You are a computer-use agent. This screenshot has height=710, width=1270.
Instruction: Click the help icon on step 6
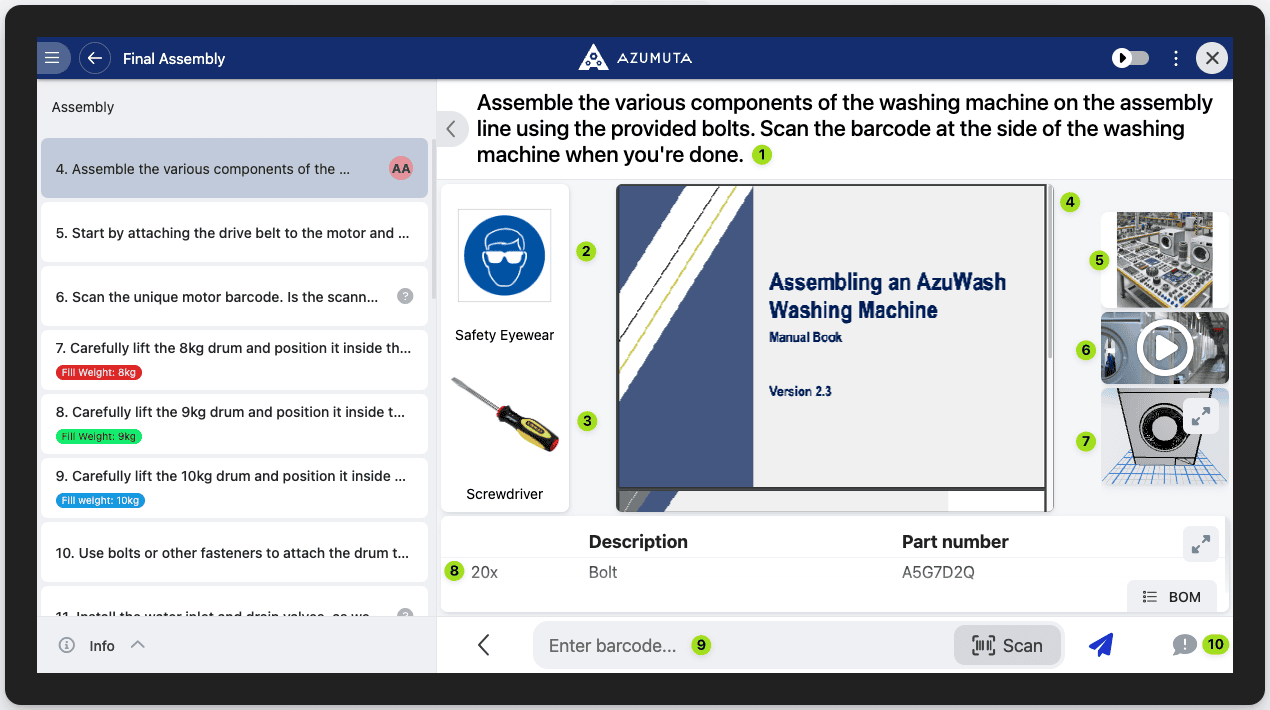(405, 296)
